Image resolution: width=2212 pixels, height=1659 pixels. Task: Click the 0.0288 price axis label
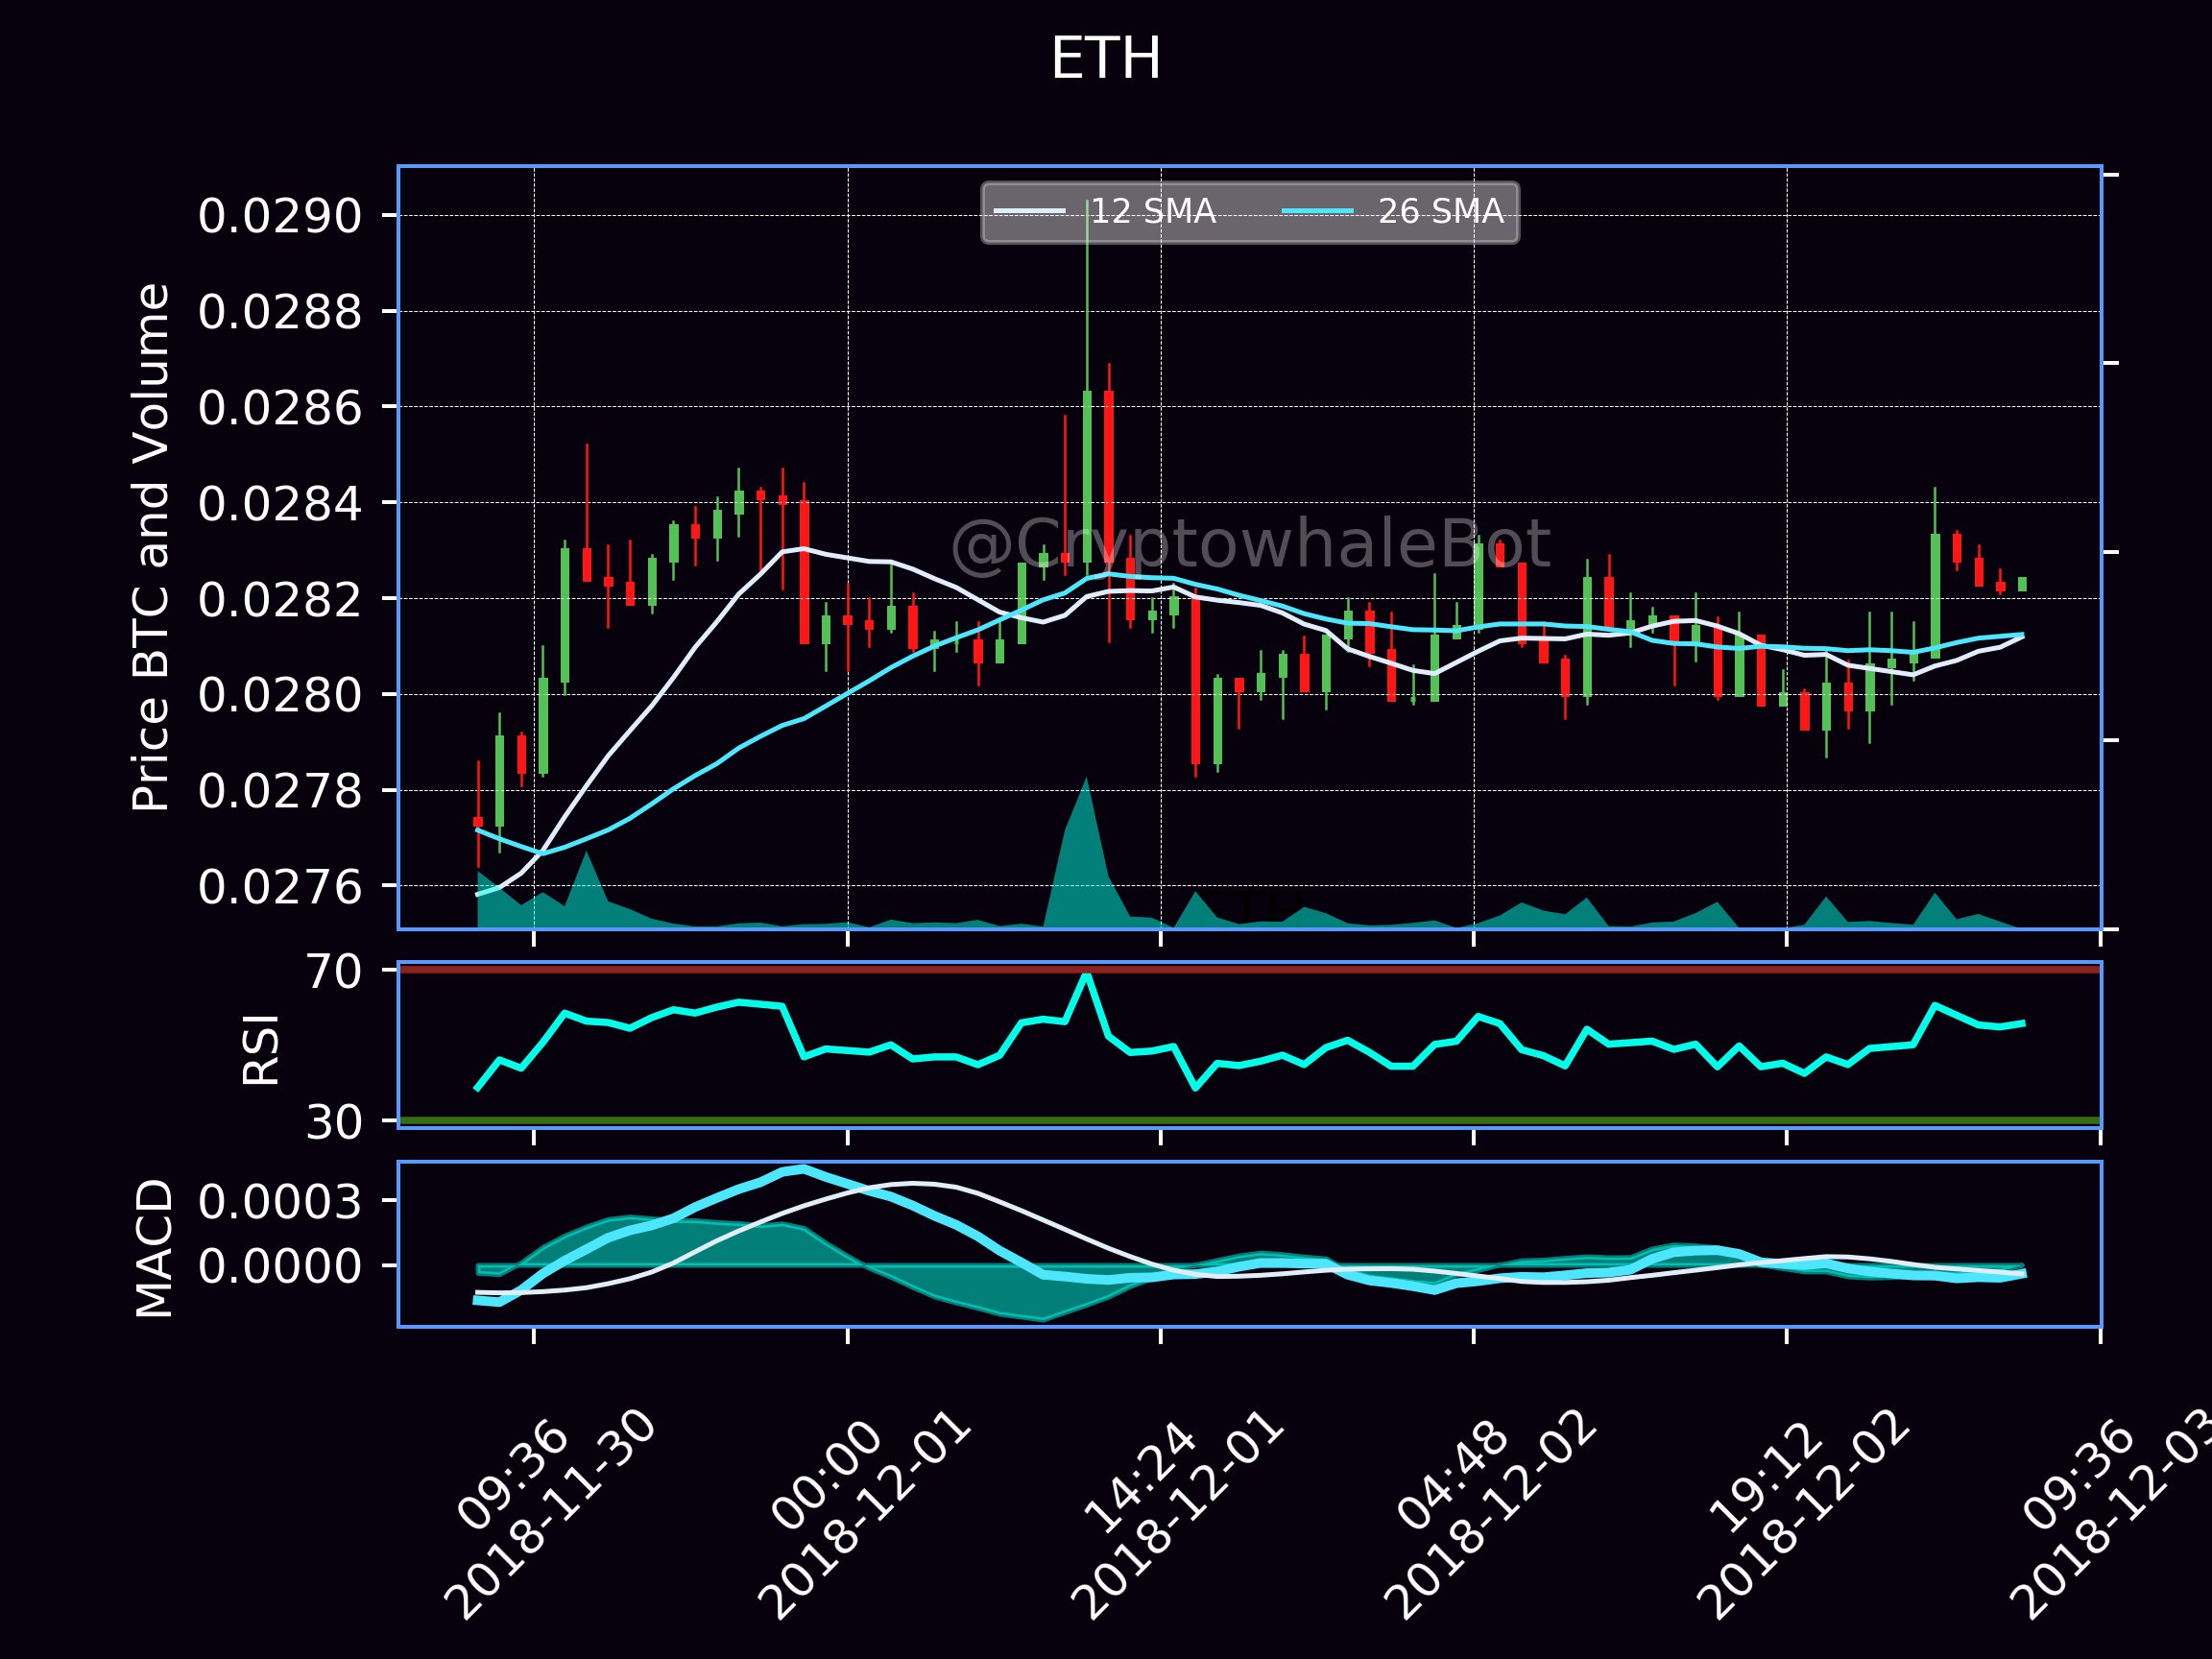point(279,312)
